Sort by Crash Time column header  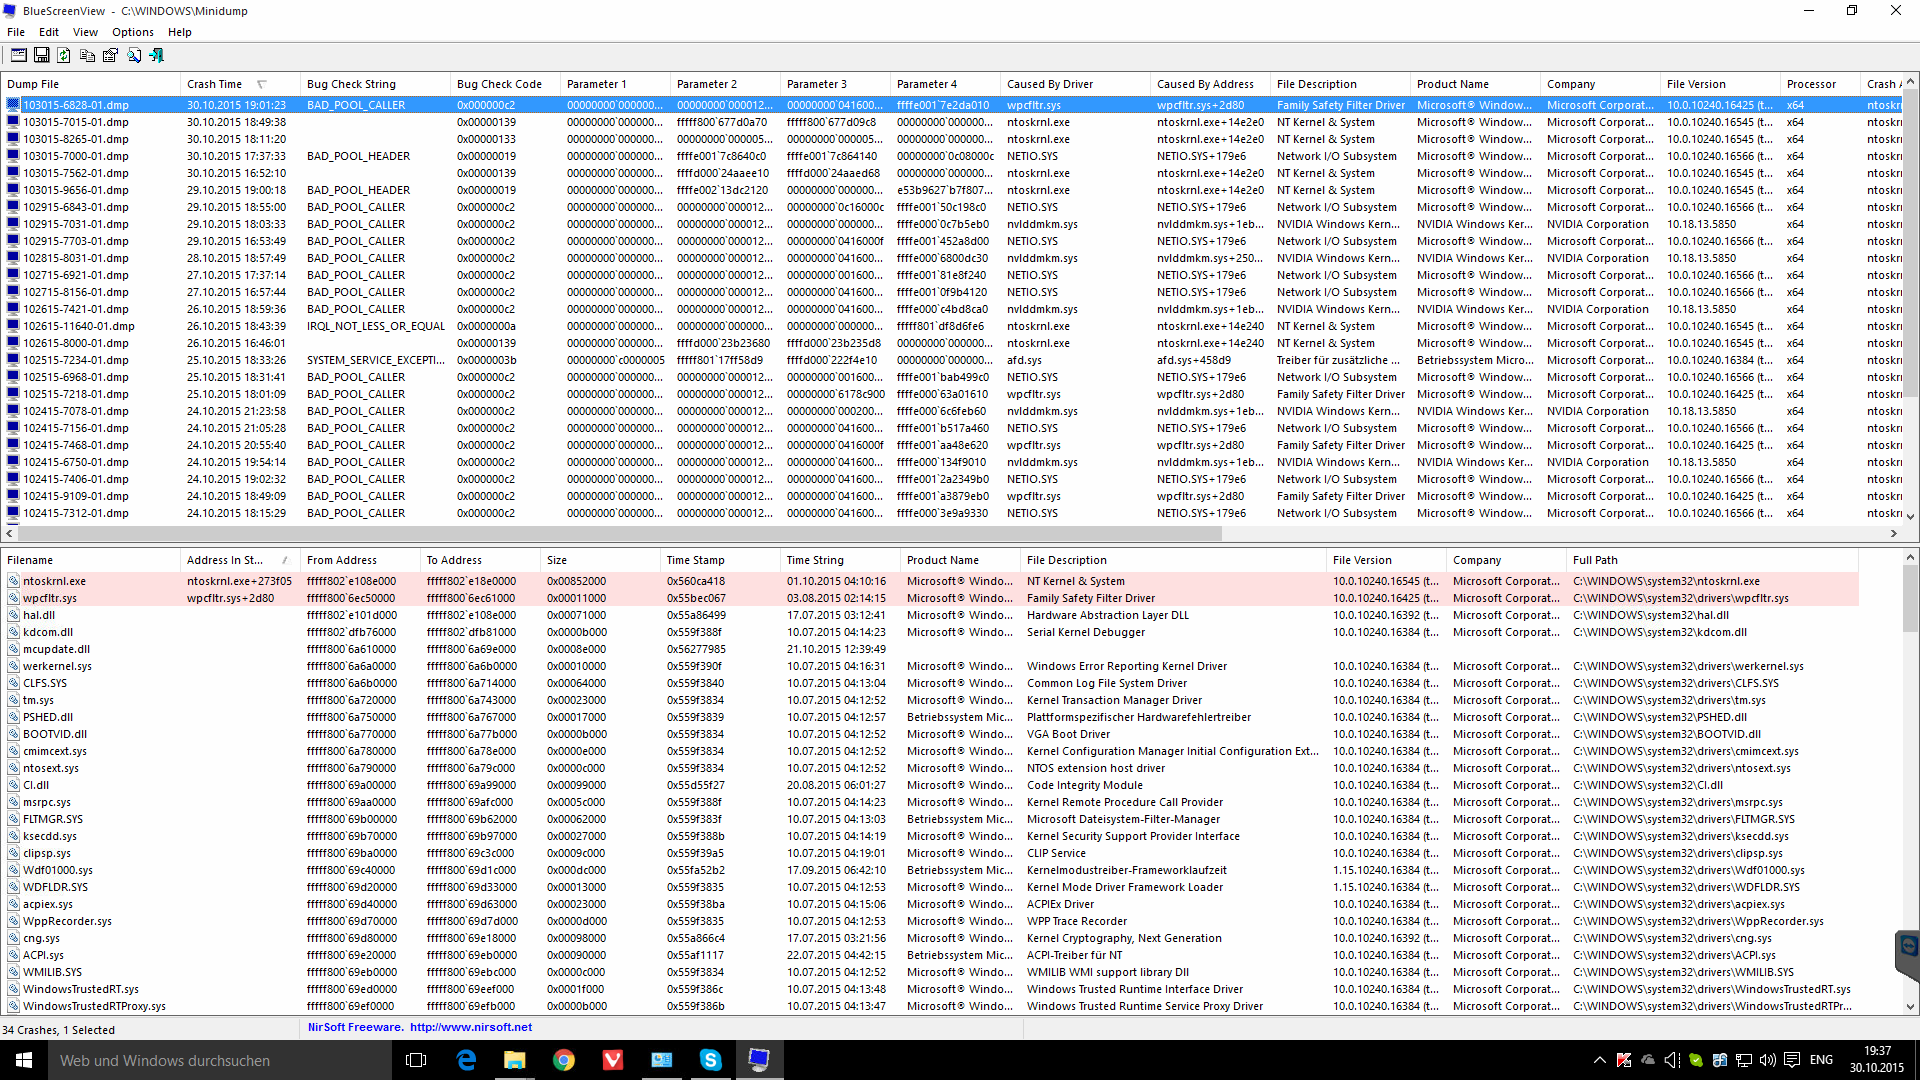pyautogui.click(x=214, y=84)
